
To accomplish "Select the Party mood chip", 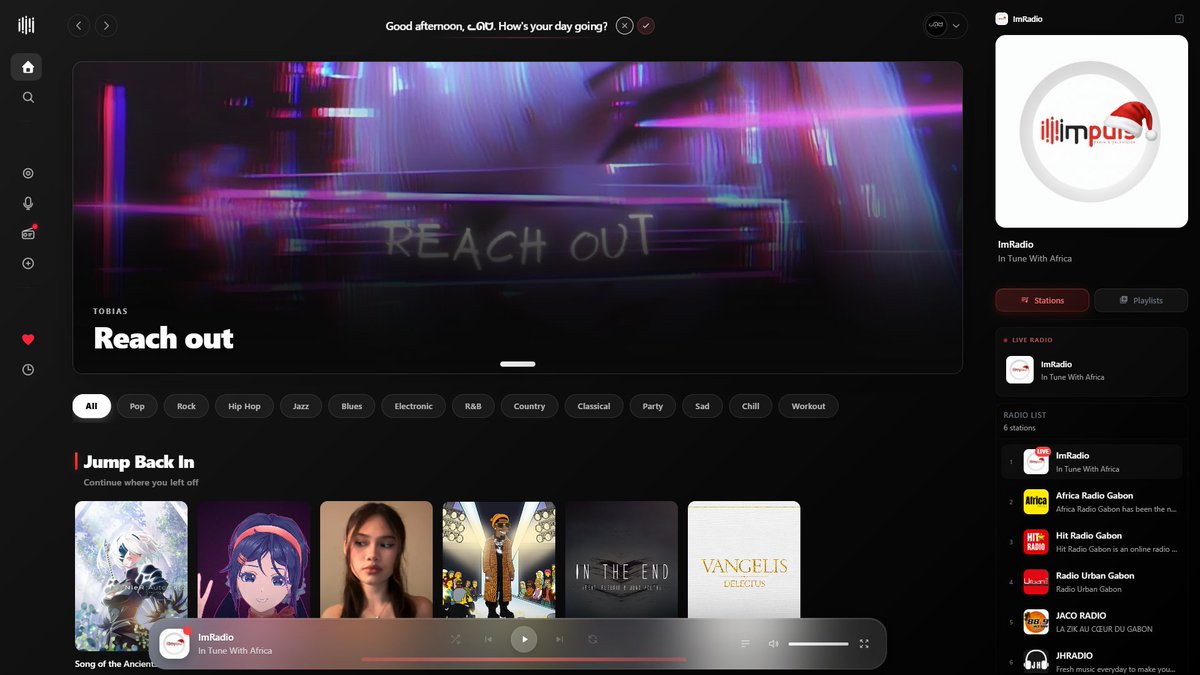I will click(x=653, y=406).
